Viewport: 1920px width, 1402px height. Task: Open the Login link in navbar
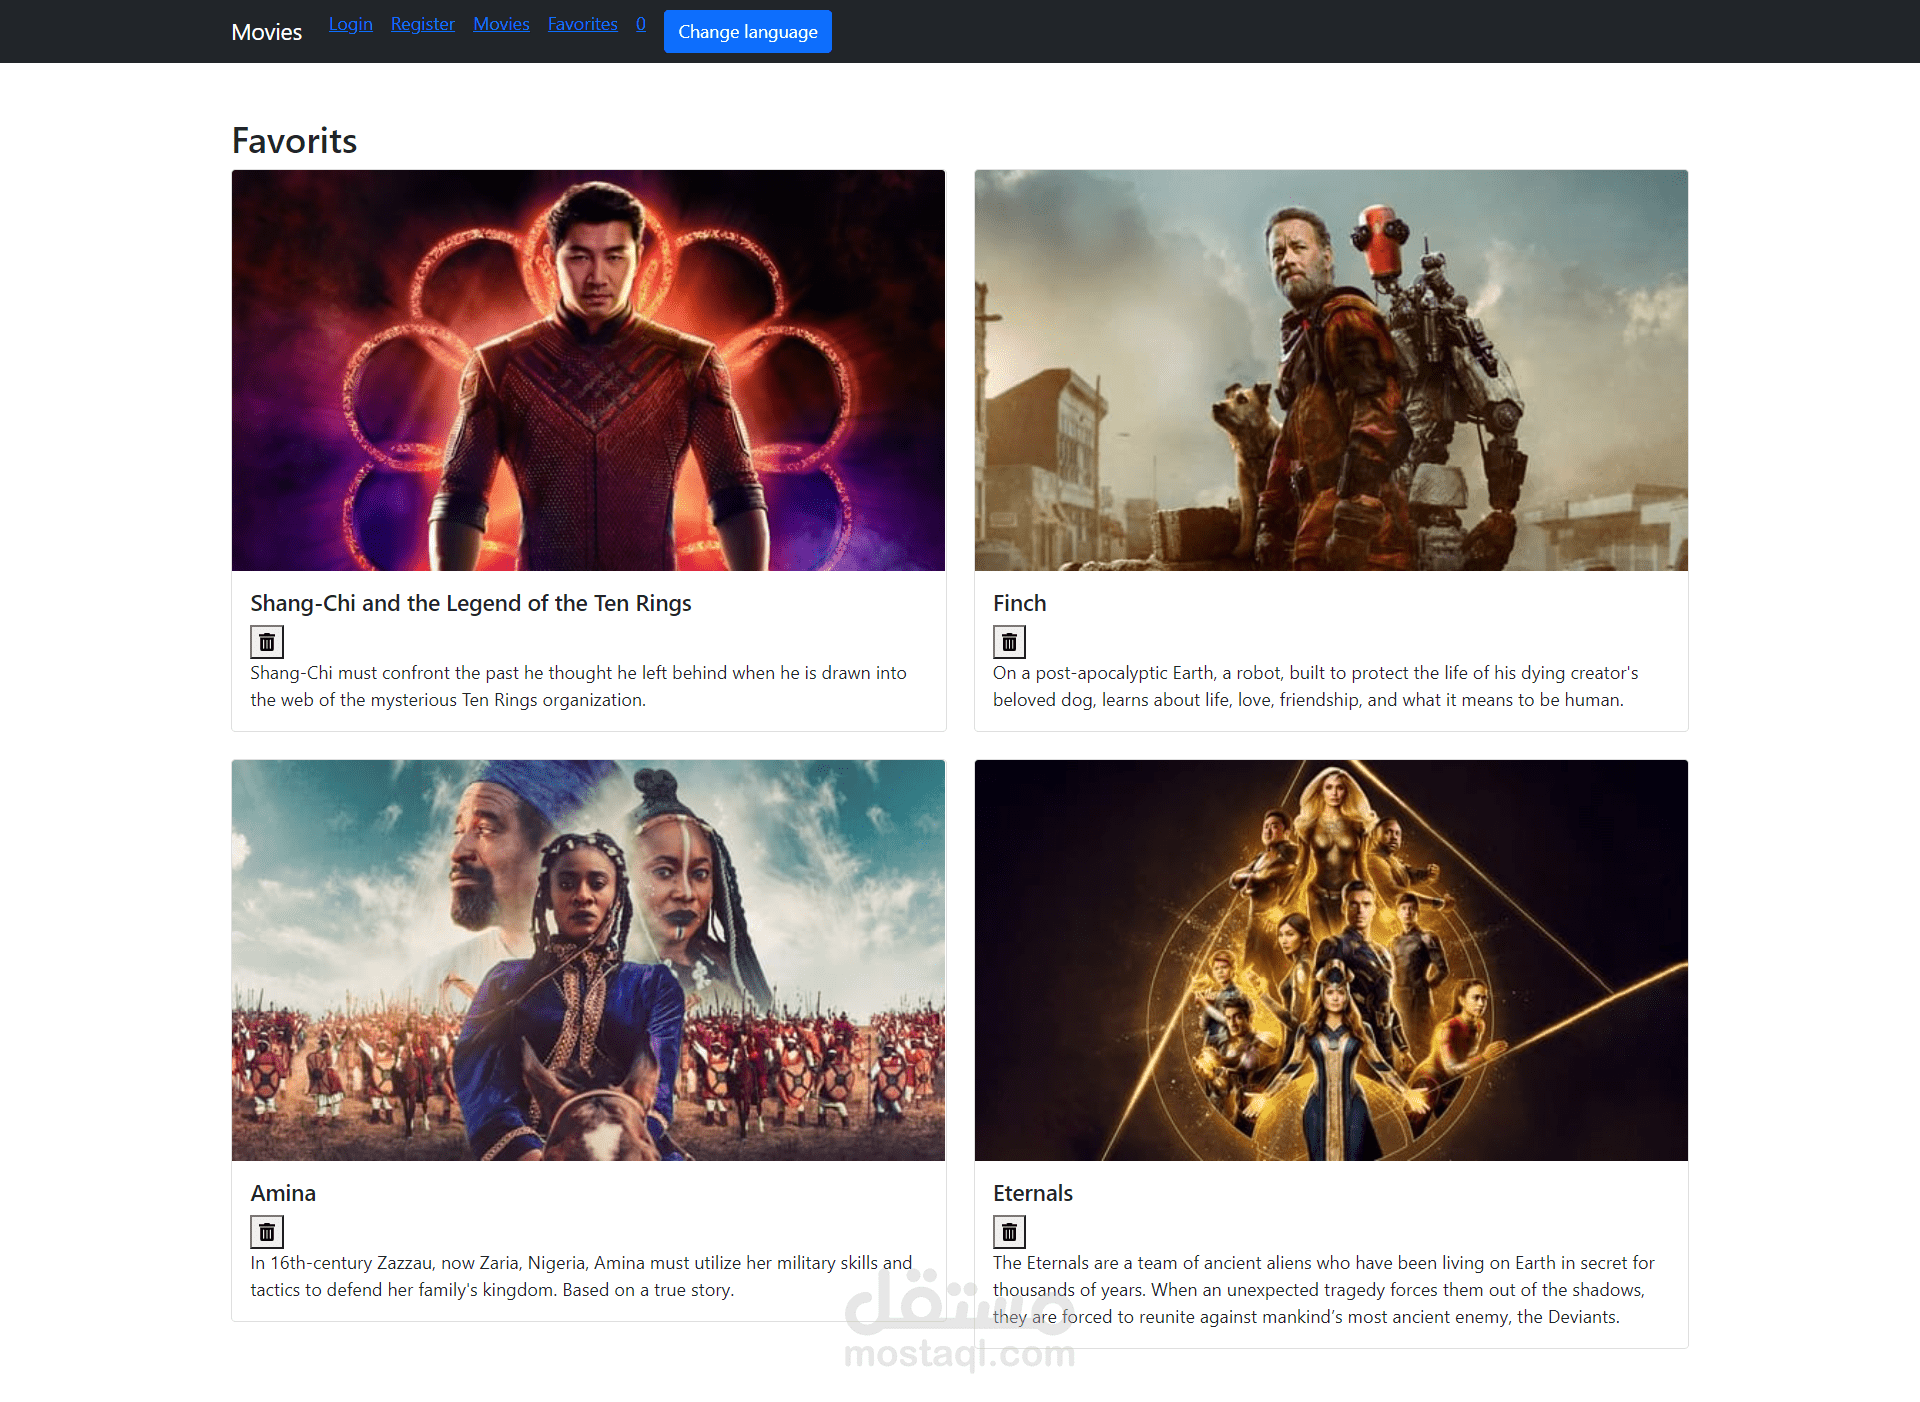(350, 24)
